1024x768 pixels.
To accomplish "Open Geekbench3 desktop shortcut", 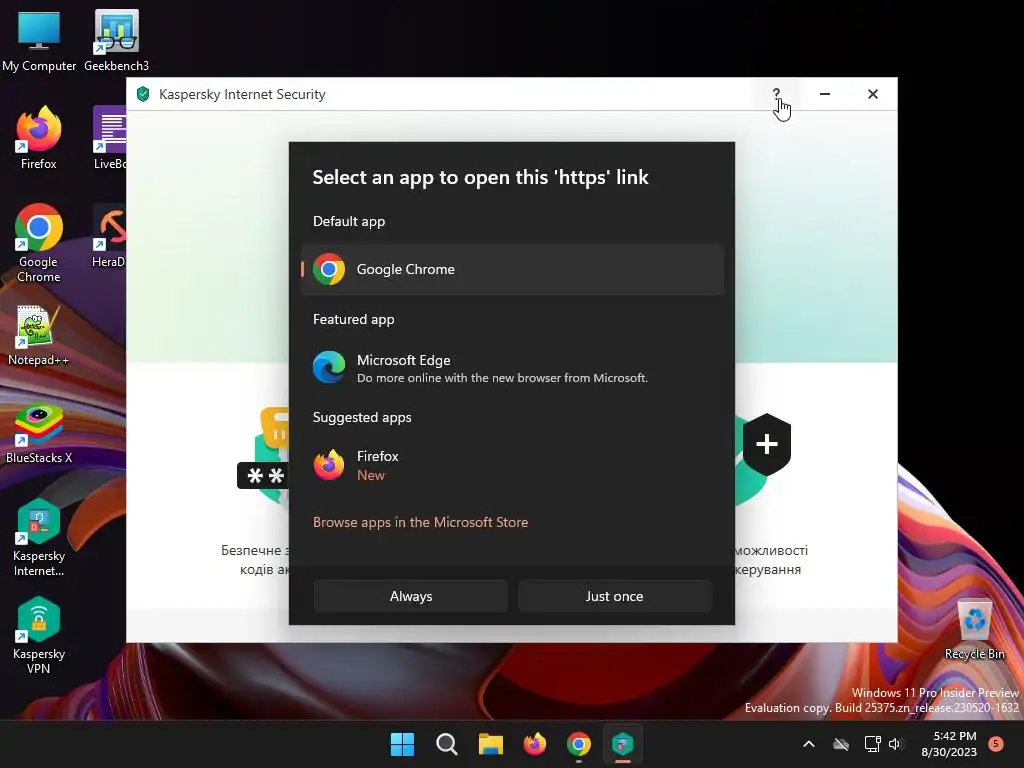I will tap(116, 41).
